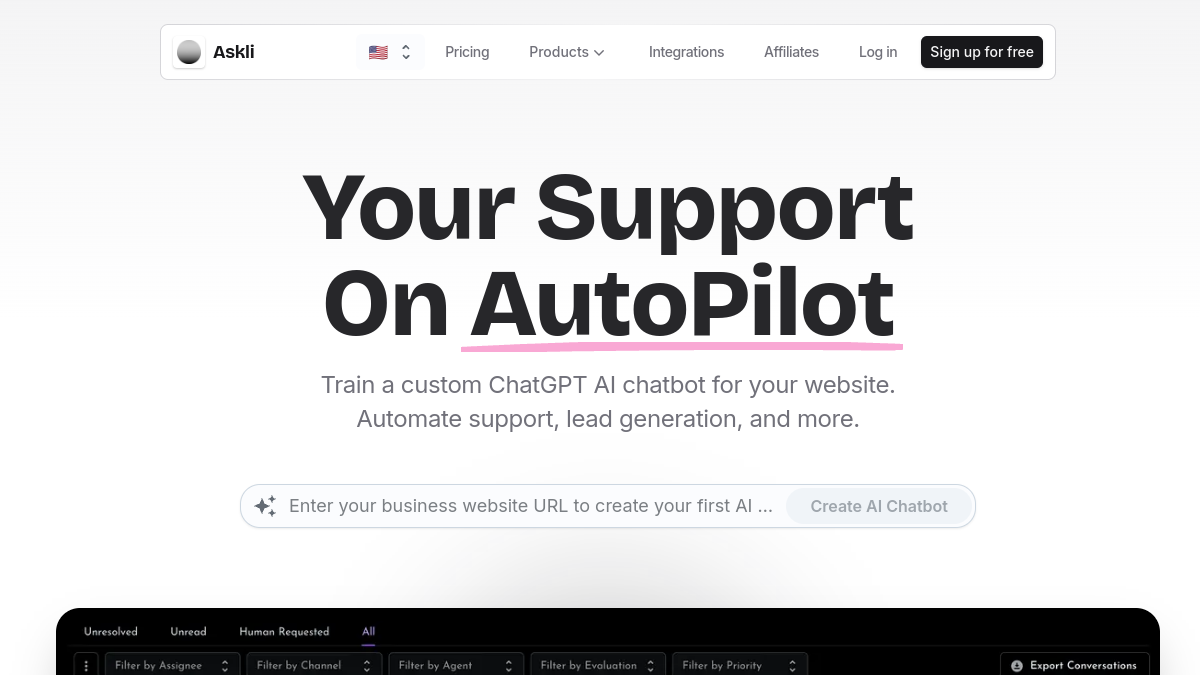The image size is (1200, 675).
Task: Focus the business website URL input field
Action: (x=531, y=506)
